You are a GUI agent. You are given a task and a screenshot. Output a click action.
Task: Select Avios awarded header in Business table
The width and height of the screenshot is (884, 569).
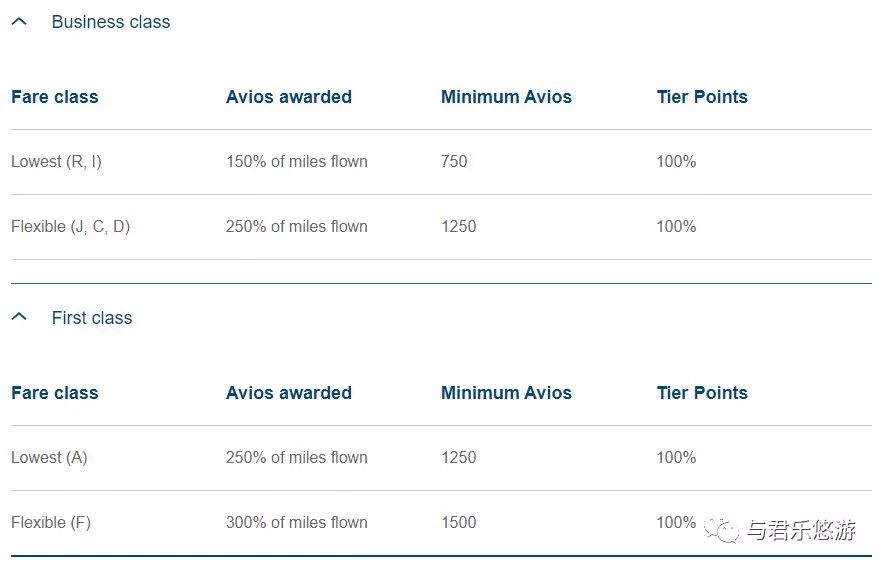[x=289, y=97]
